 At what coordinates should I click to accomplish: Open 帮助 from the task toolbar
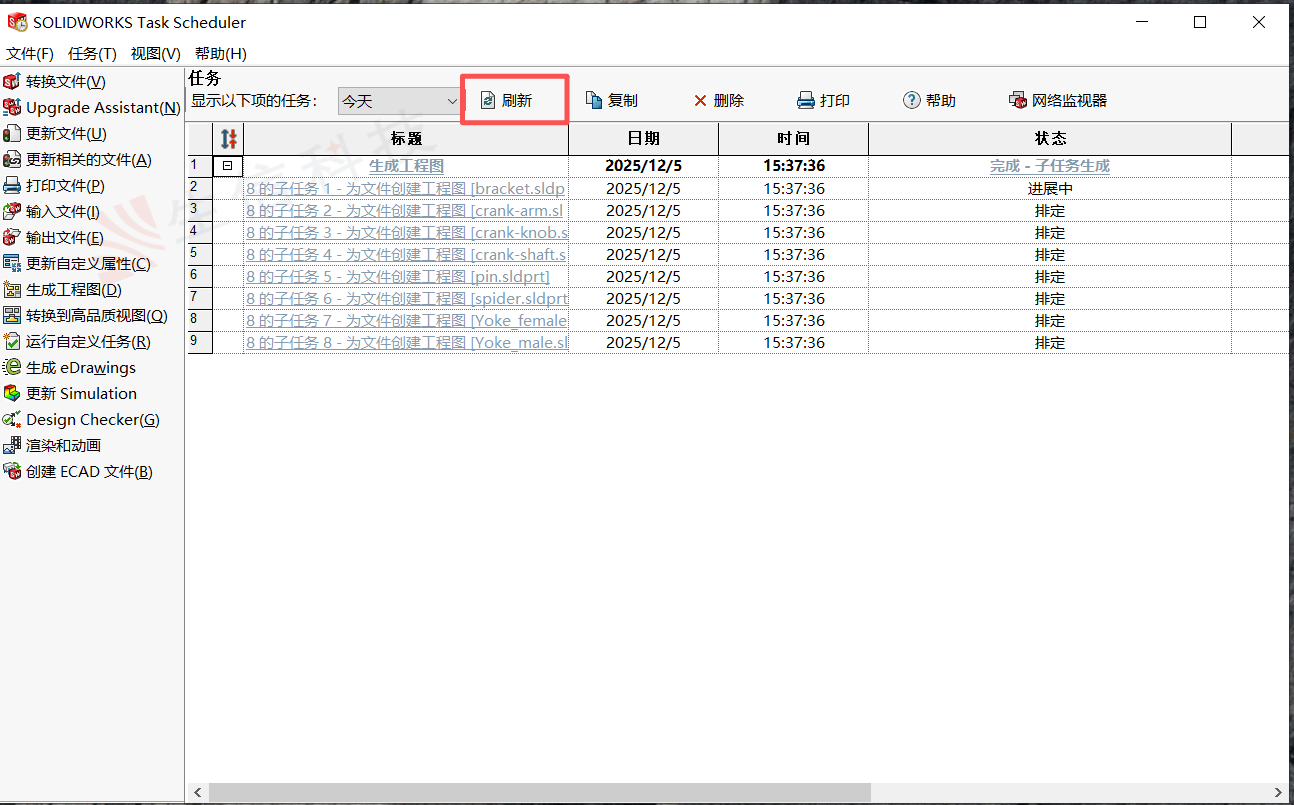[929, 100]
